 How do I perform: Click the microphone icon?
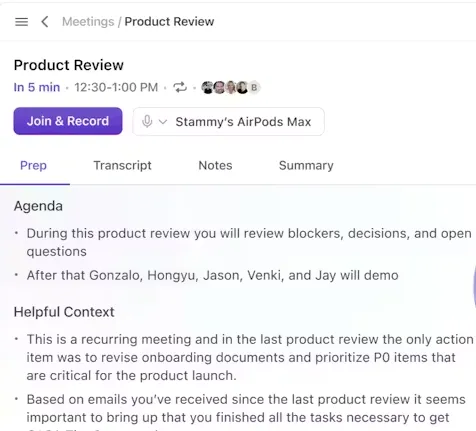(147, 121)
